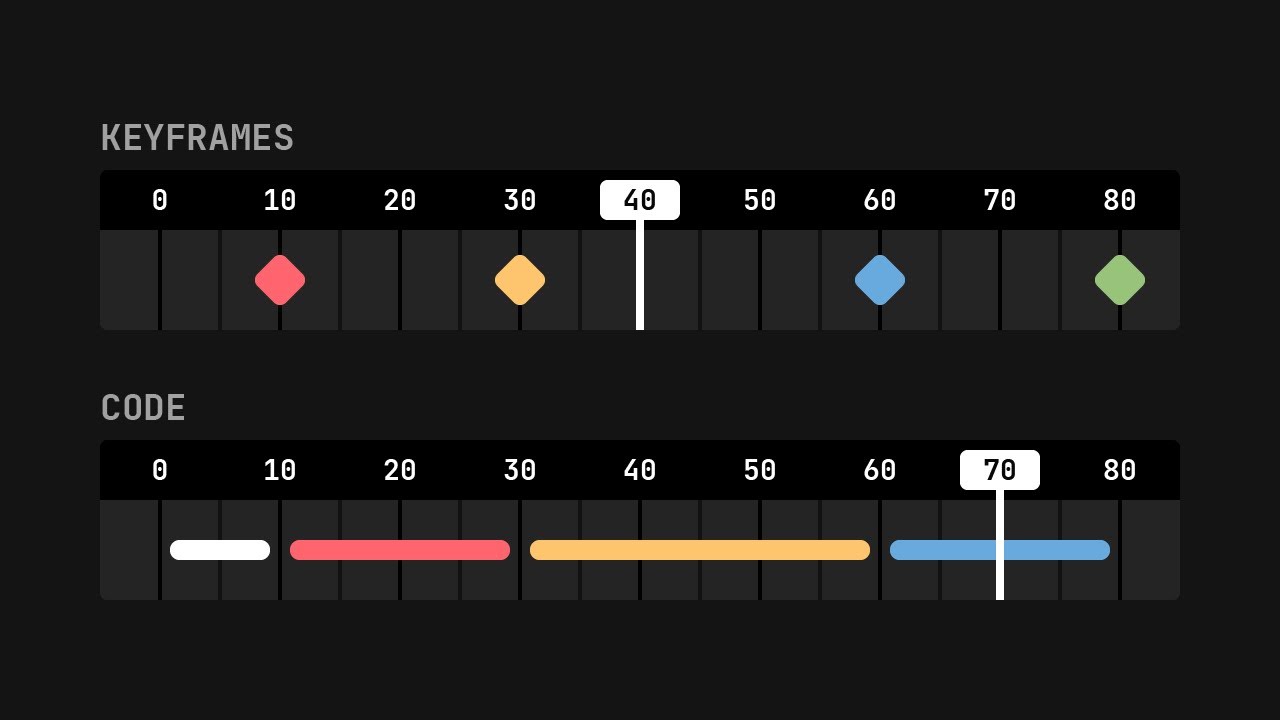Jump to frame 10 on Code ruler

(280, 471)
